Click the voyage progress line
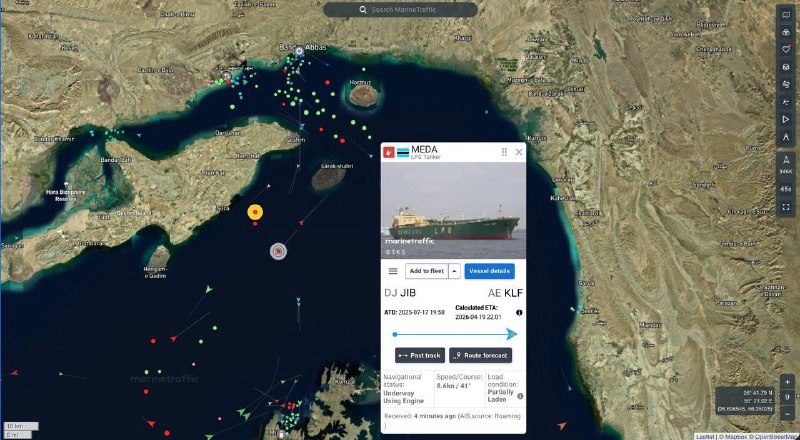Image resolution: width=800 pixels, height=440 pixels. click(454, 335)
